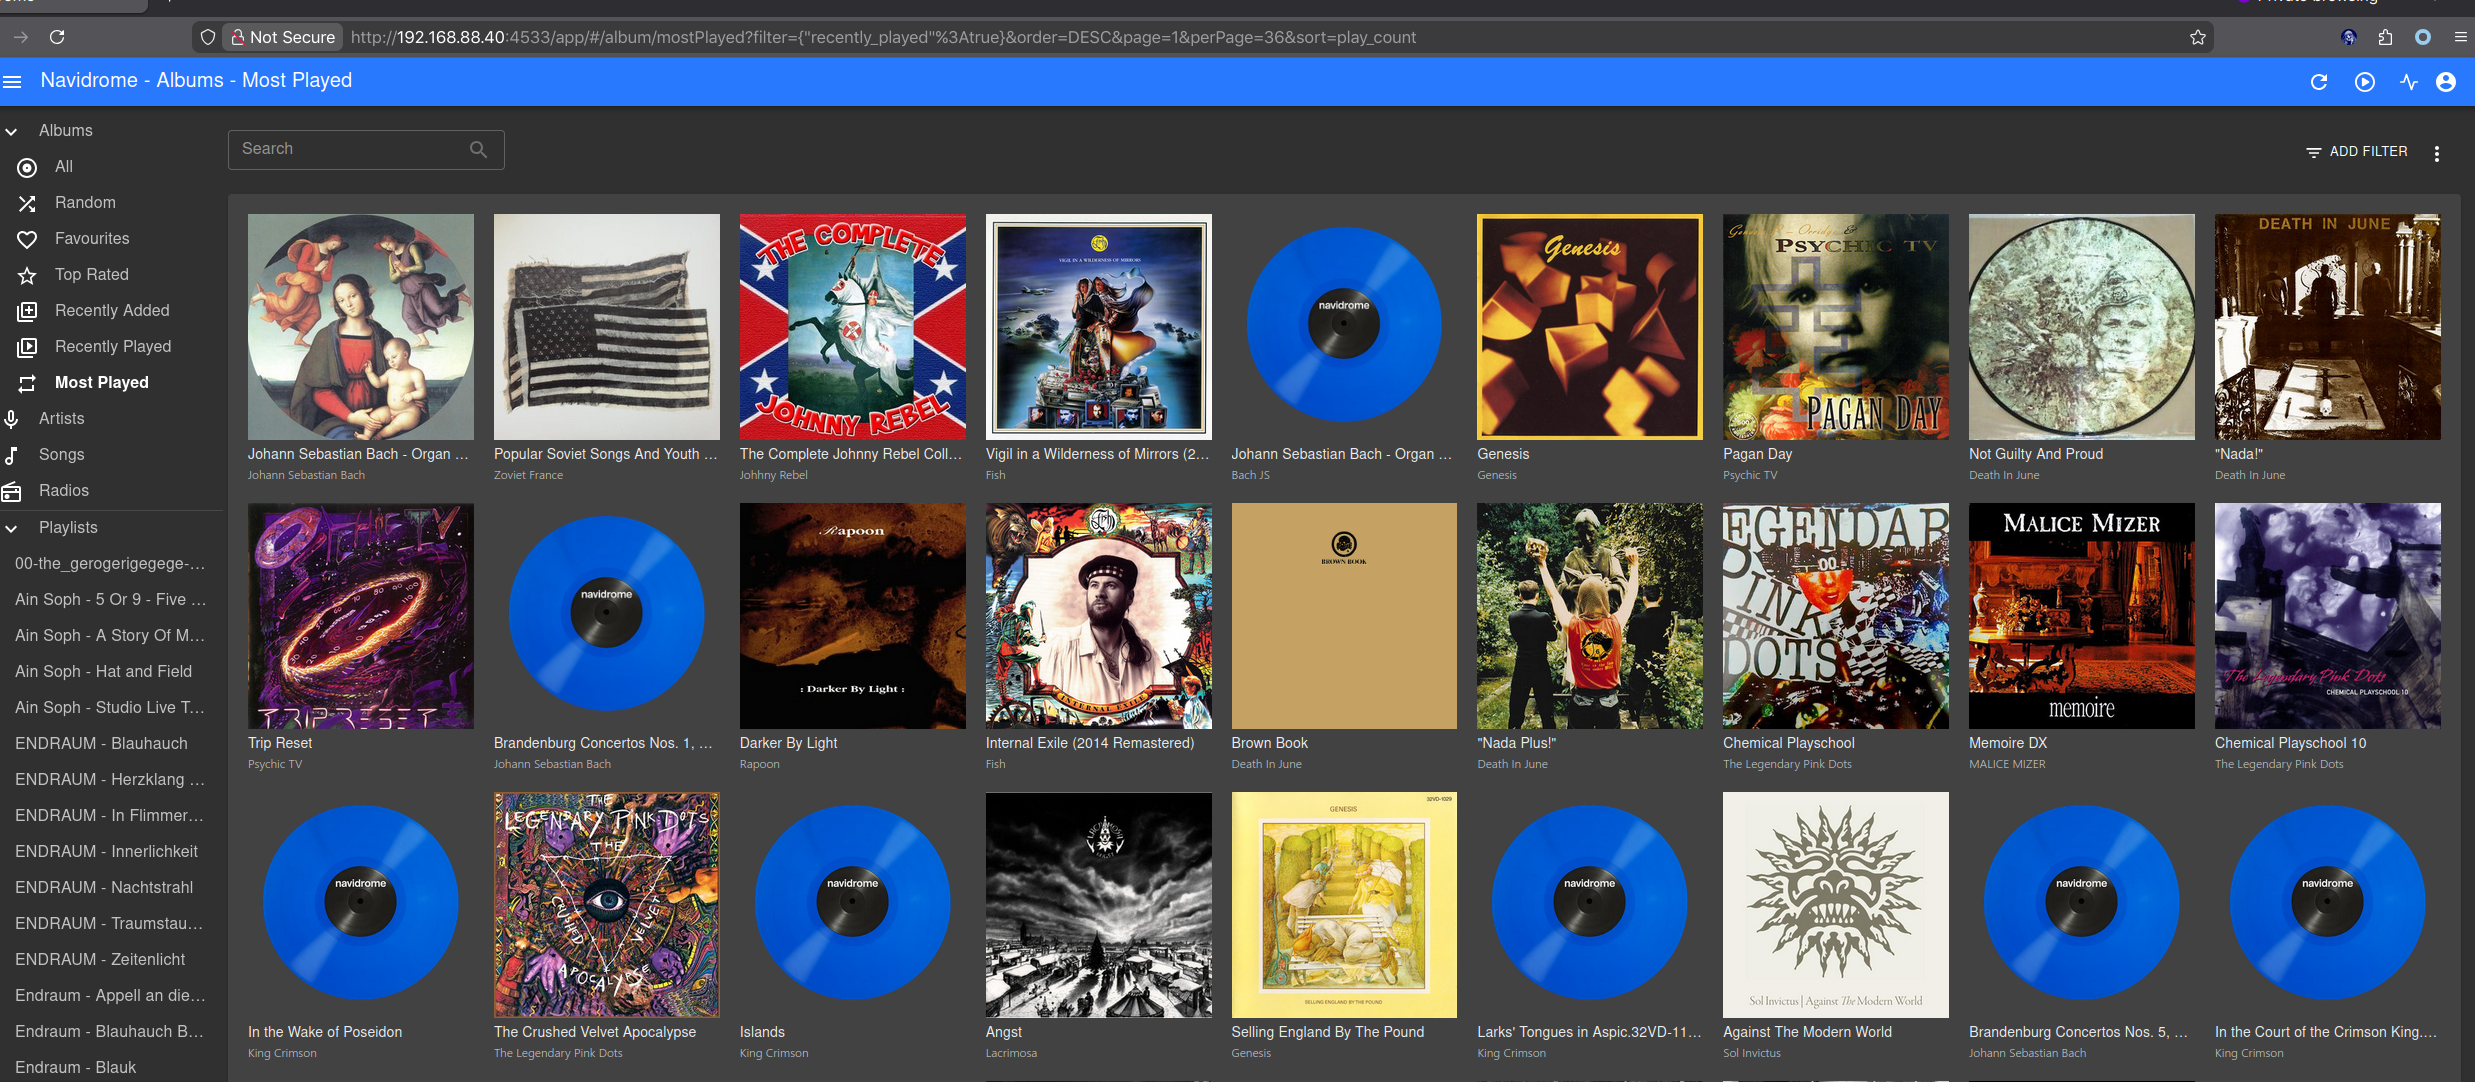This screenshot has height=1082, width=2475.
Task: Click the refresh icon in Navidrome header
Action: click(x=2319, y=82)
